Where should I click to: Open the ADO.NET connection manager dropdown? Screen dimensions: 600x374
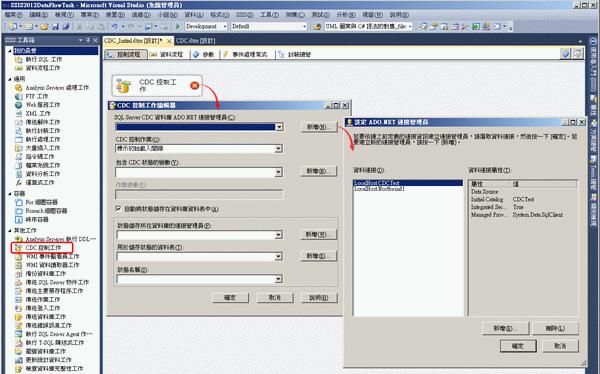click(x=279, y=127)
